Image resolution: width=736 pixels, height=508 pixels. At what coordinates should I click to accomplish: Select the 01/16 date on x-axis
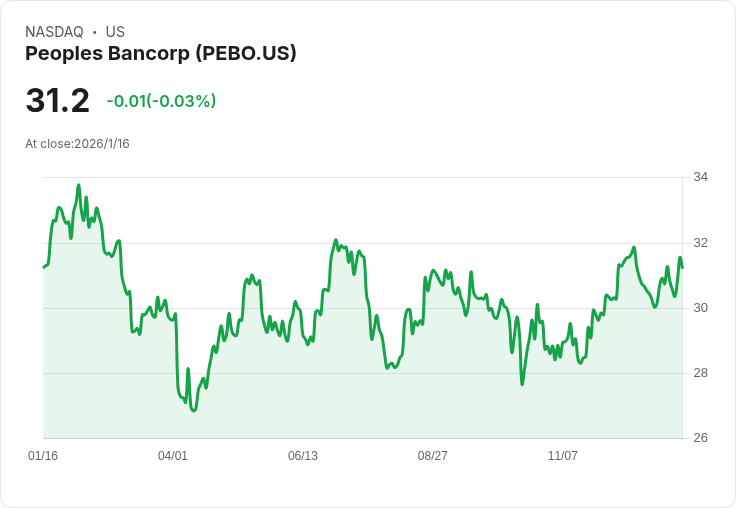coord(43,456)
